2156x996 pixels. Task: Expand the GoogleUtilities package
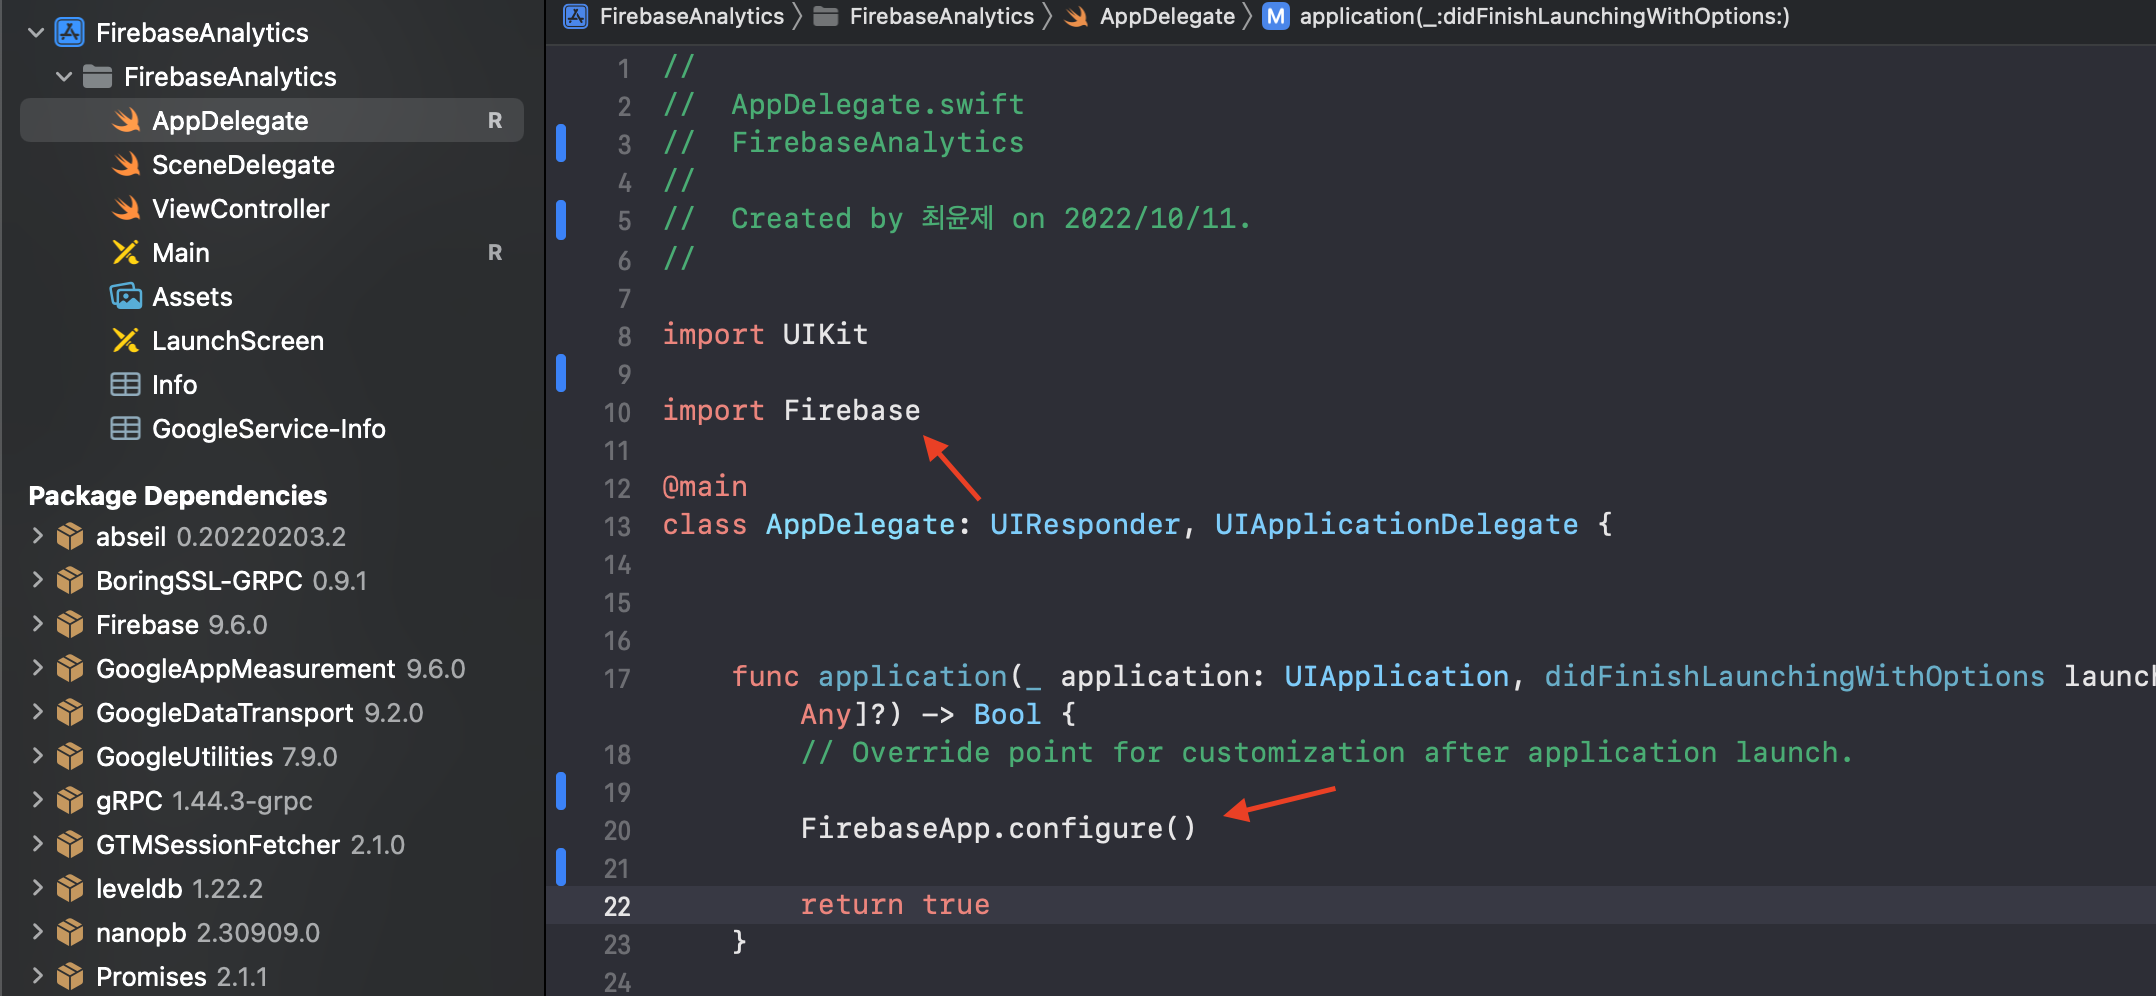(x=37, y=756)
